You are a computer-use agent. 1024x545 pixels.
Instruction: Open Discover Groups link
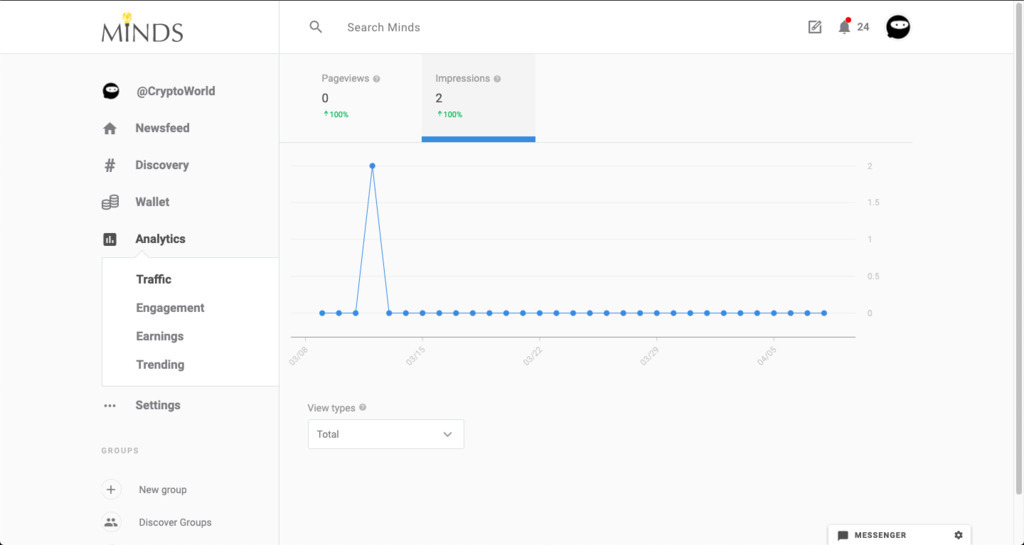[175, 522]
